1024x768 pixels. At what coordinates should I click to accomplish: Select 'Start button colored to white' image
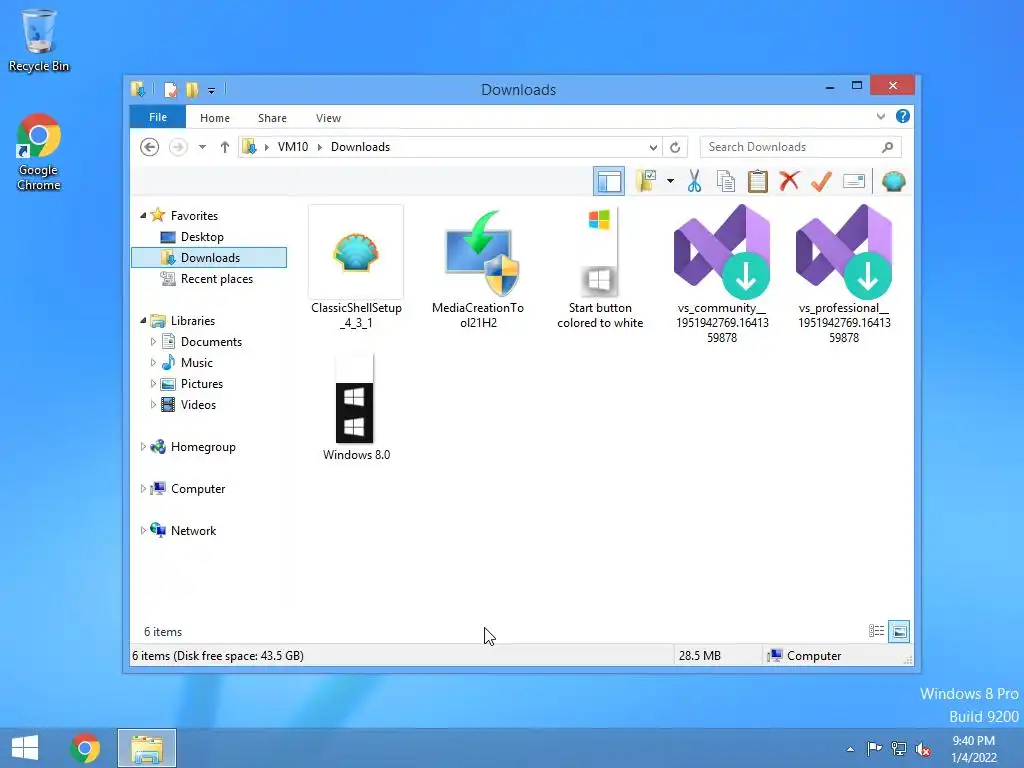(600, 268)
